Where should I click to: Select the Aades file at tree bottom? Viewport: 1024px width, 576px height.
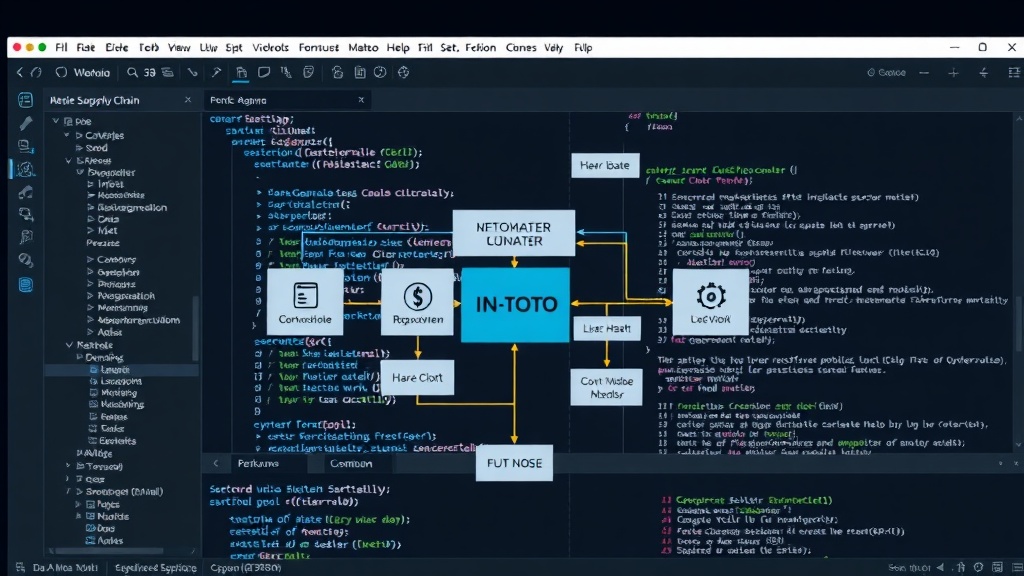coord(104,541)
